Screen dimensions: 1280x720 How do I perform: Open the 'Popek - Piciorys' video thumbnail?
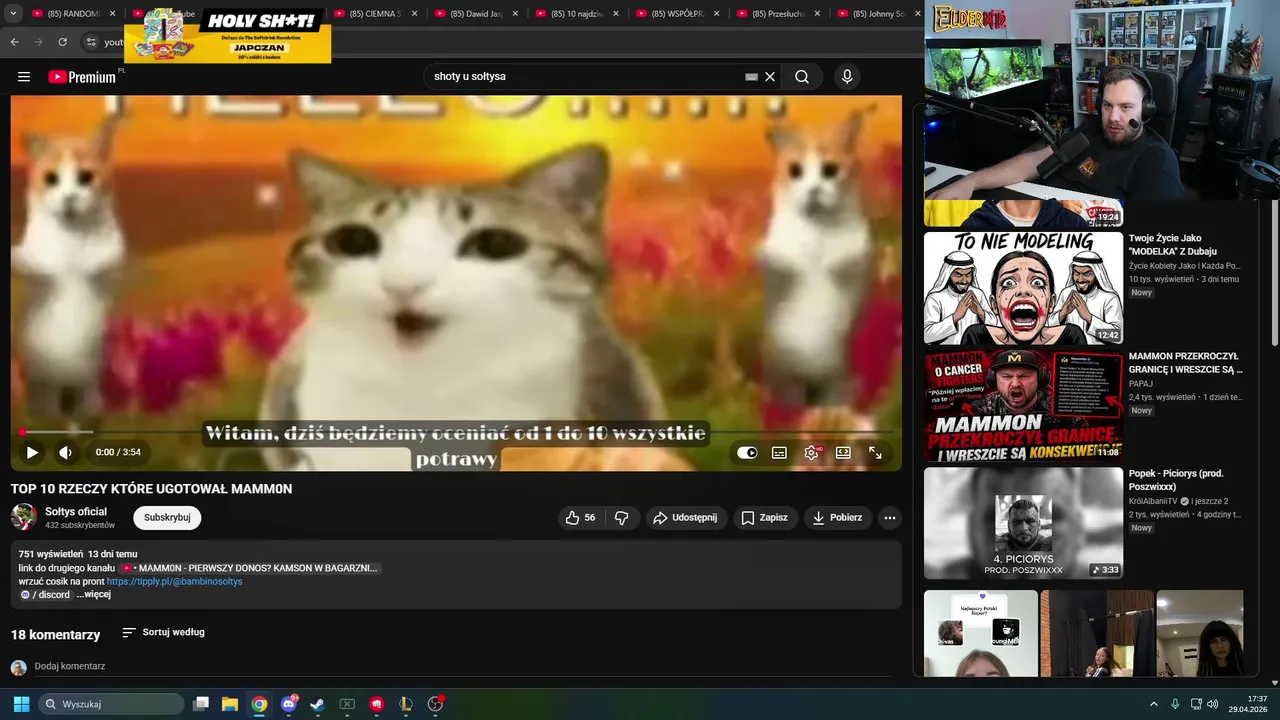1023,523
